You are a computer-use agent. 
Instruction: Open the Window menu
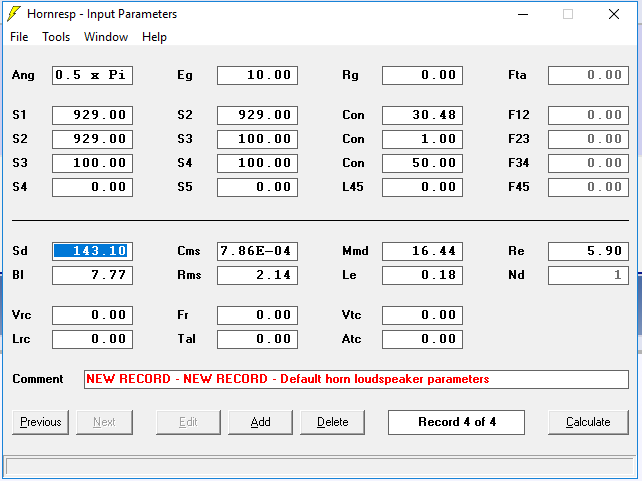pyautogui.click(x=106, y=37)
